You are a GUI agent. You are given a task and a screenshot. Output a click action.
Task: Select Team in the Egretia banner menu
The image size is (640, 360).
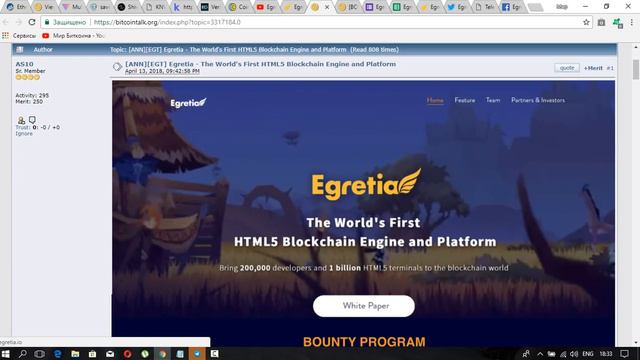[493, 100]
